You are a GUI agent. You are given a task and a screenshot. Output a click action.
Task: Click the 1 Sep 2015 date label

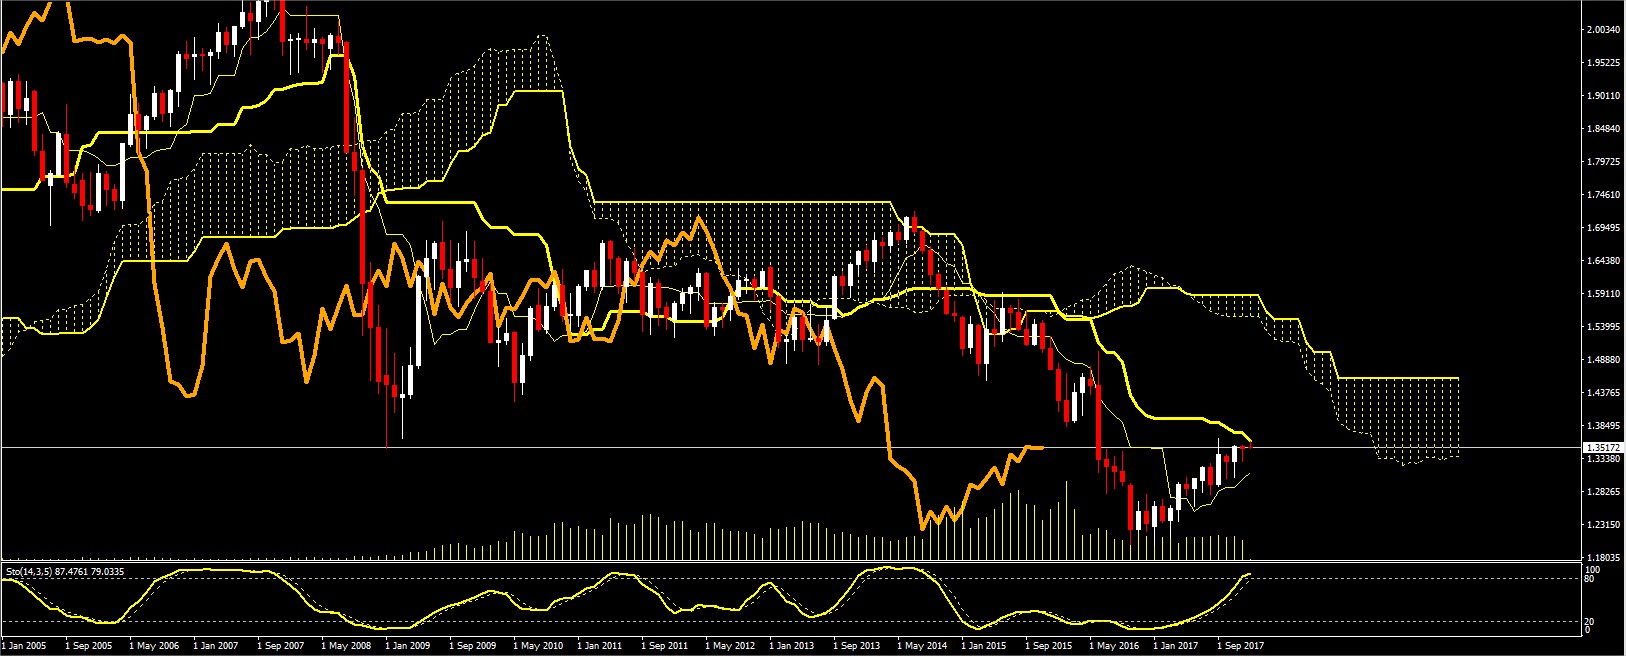pos(1047,647)
